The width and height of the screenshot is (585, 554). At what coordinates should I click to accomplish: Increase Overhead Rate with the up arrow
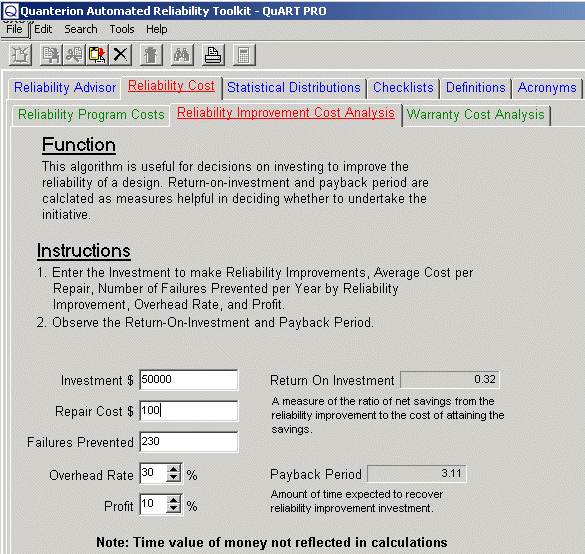pos(173,469)
